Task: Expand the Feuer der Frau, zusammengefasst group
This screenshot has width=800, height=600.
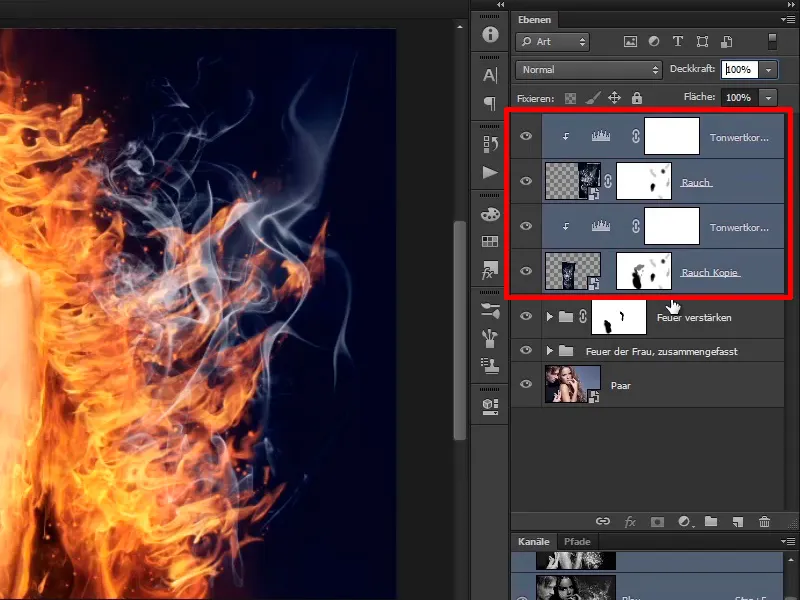Action: [549, 351]
